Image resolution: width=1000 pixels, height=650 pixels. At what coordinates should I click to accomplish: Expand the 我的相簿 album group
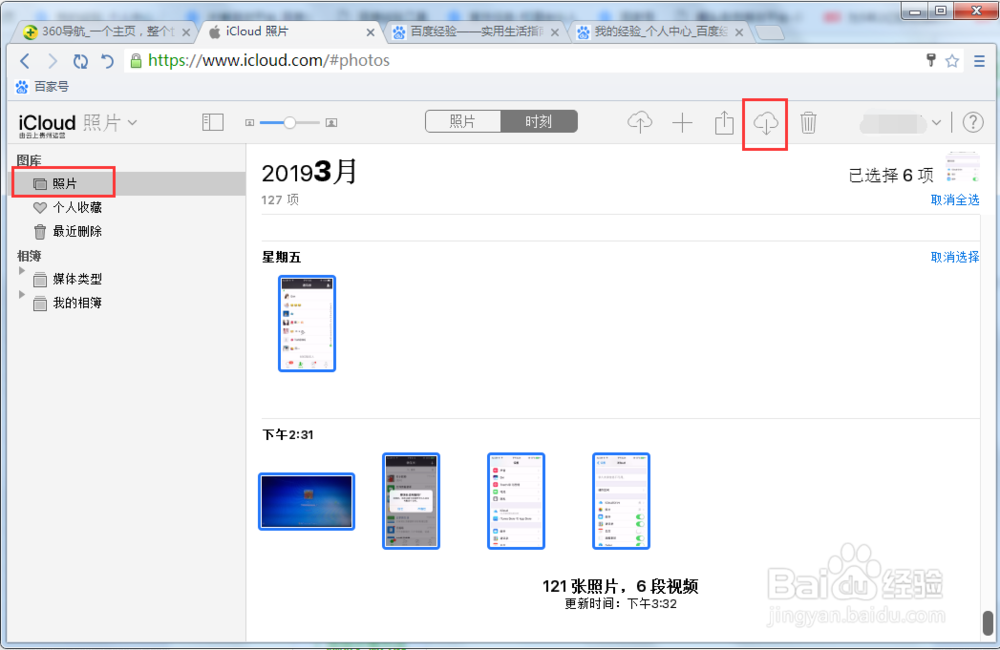[x=22, y=295]
